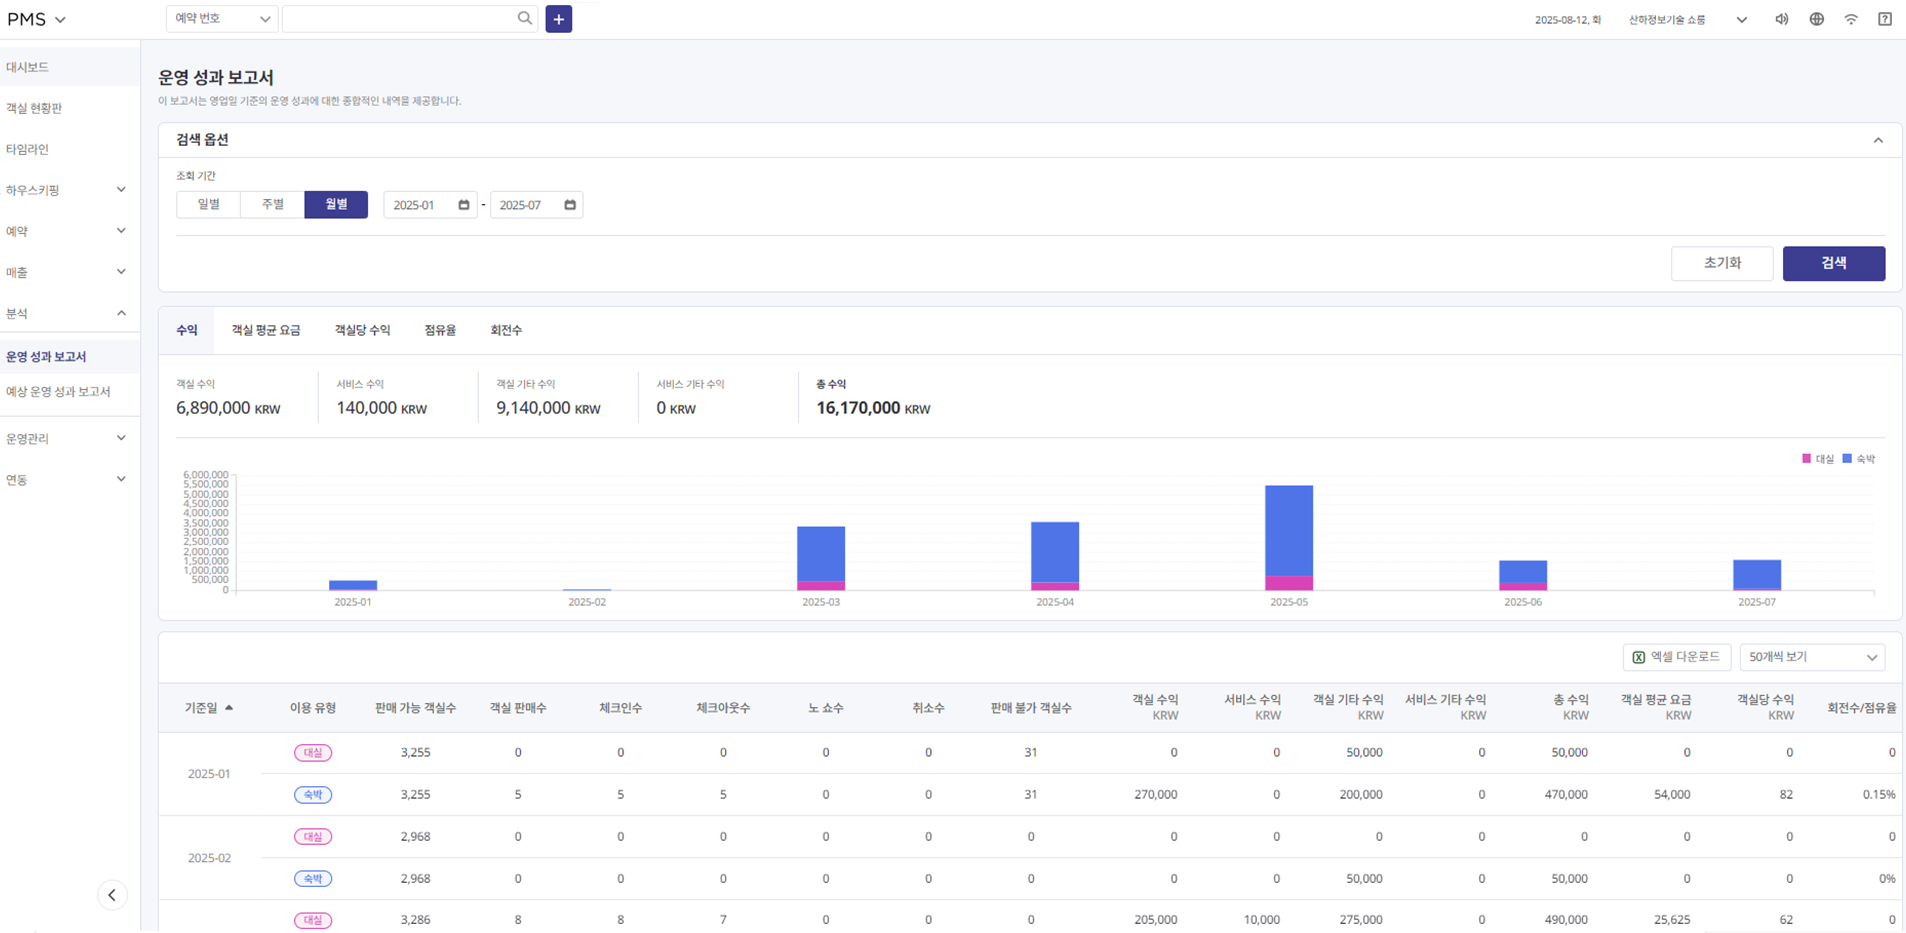
Task: Click the 2025-03 chart bar
Action: coord(821,558)
